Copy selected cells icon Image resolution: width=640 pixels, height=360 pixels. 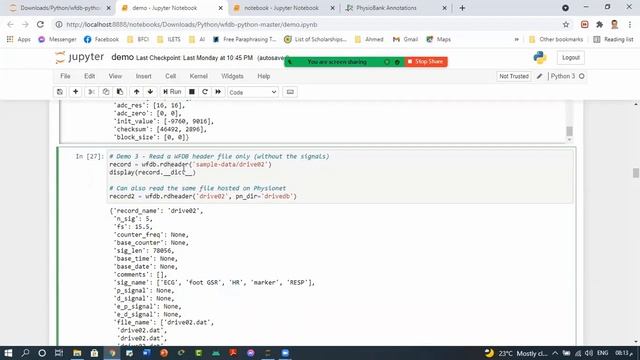pyautogui.click(x=106, y=92)
